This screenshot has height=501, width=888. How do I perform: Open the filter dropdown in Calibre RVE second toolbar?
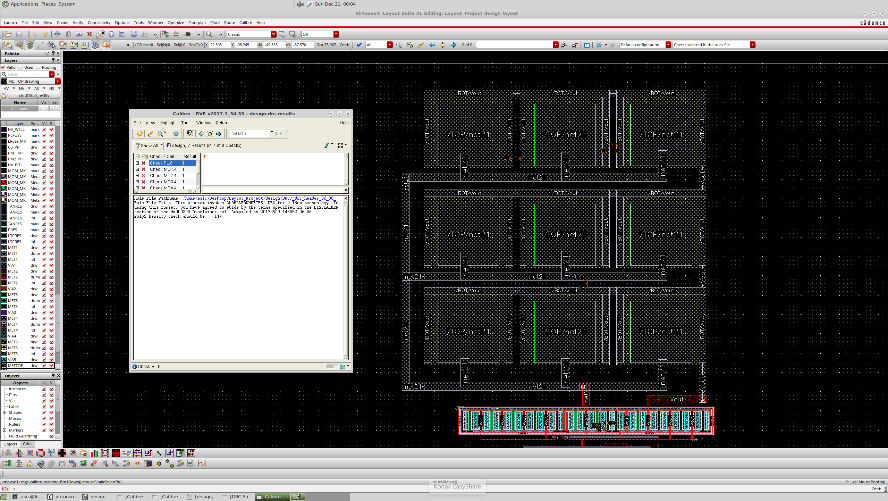[150, 145]
